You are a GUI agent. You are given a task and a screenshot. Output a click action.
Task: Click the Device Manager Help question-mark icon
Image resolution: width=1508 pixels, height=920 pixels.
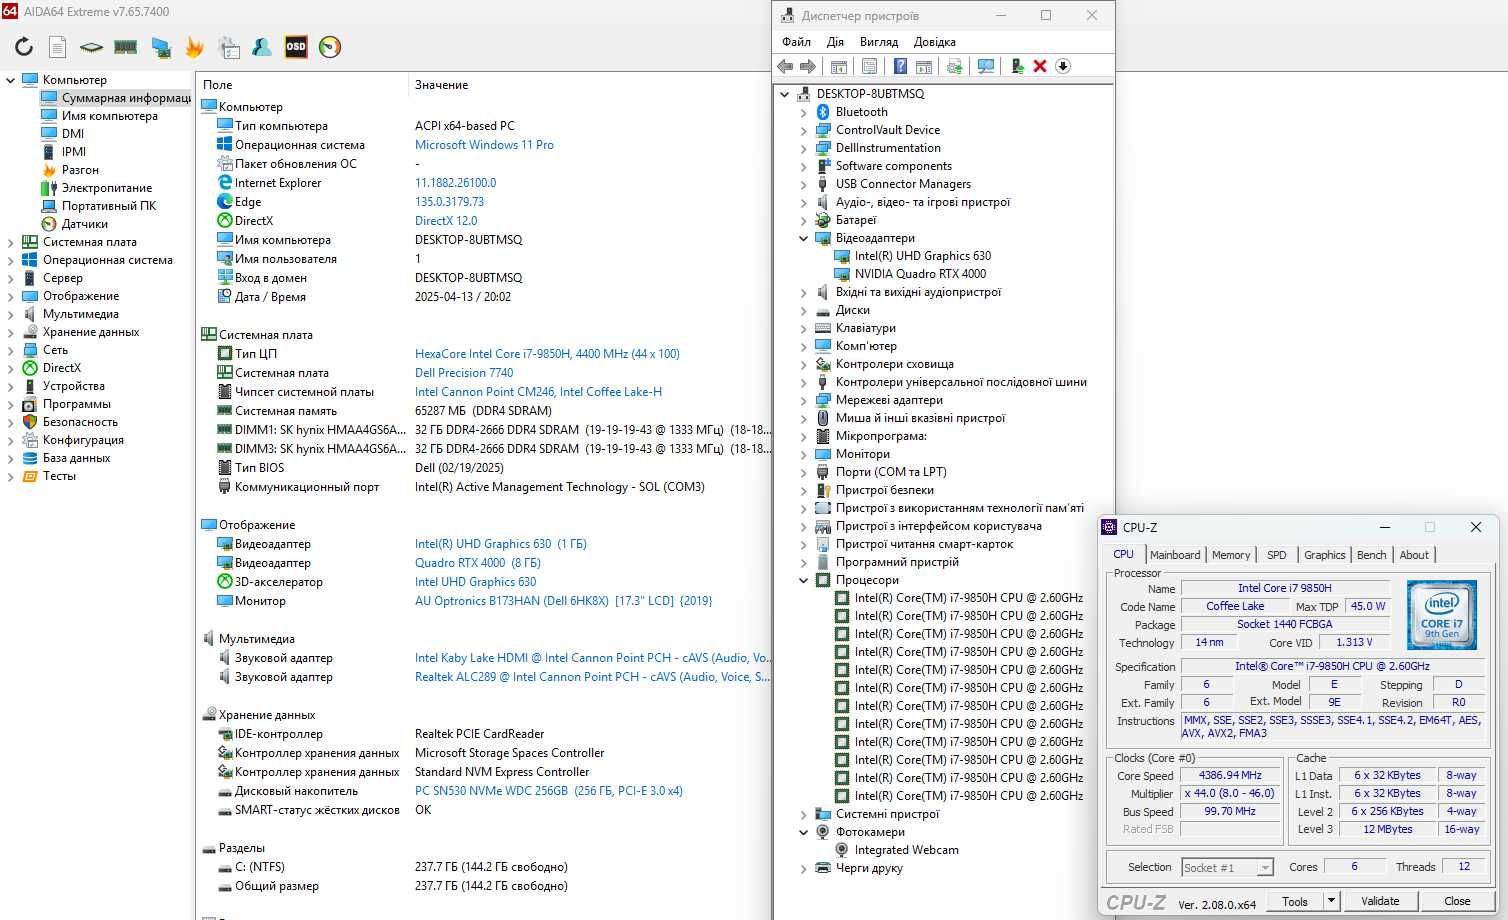900,66
